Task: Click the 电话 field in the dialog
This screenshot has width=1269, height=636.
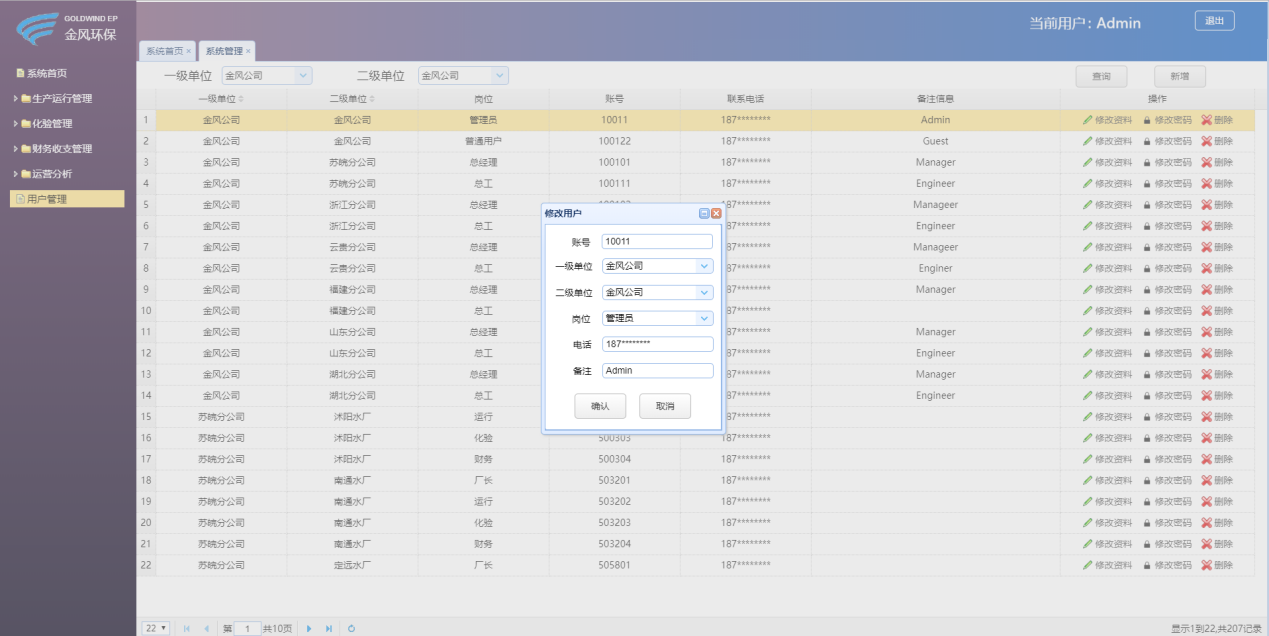Action: point(657,344)
